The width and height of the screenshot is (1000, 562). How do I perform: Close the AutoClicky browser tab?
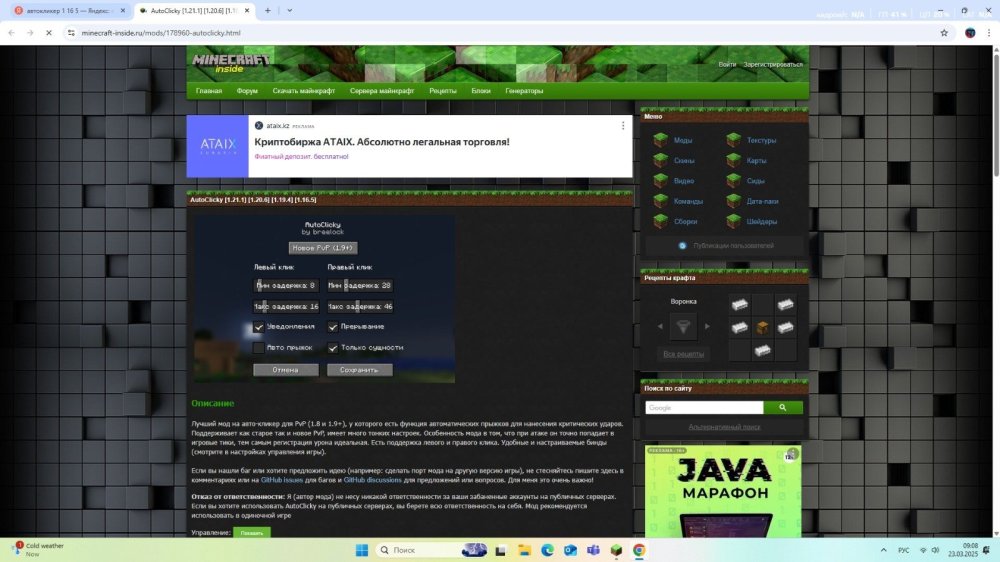247,11
